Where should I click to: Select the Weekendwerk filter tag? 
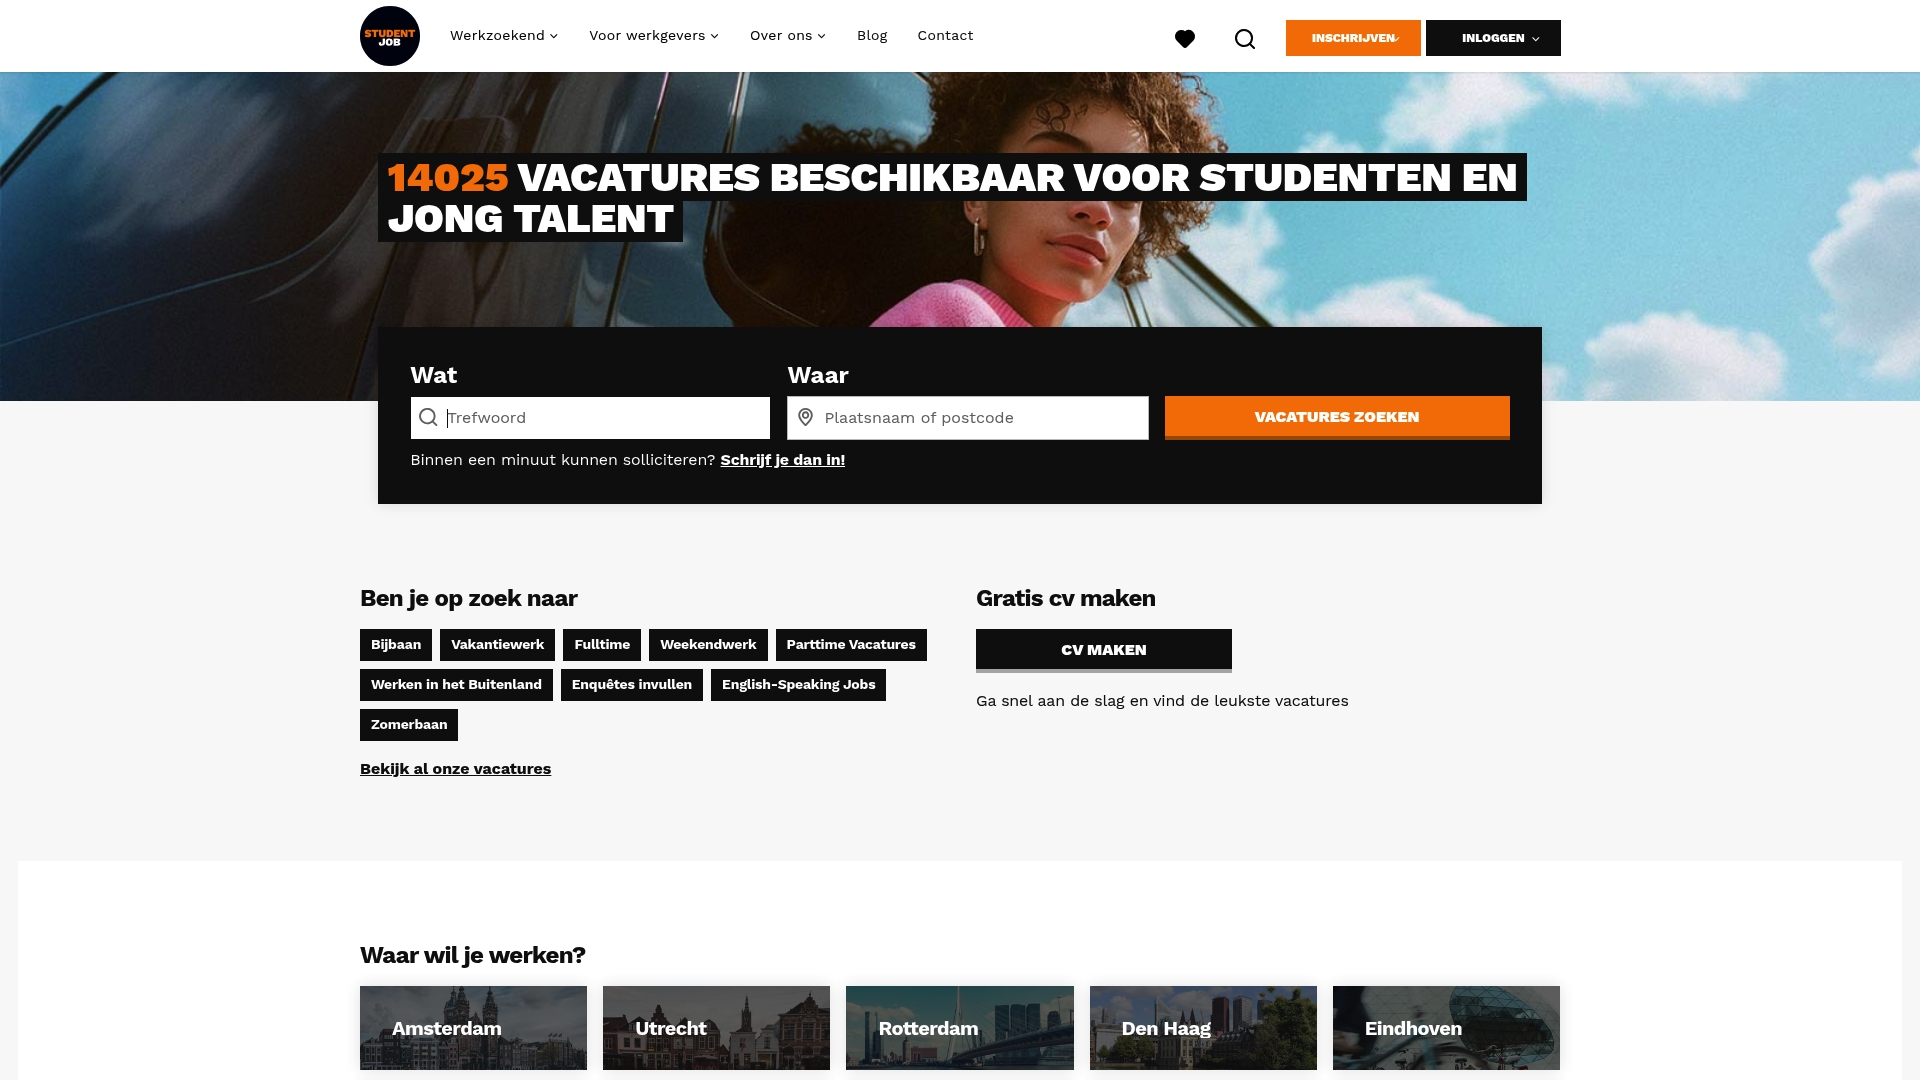coord(707,644)
